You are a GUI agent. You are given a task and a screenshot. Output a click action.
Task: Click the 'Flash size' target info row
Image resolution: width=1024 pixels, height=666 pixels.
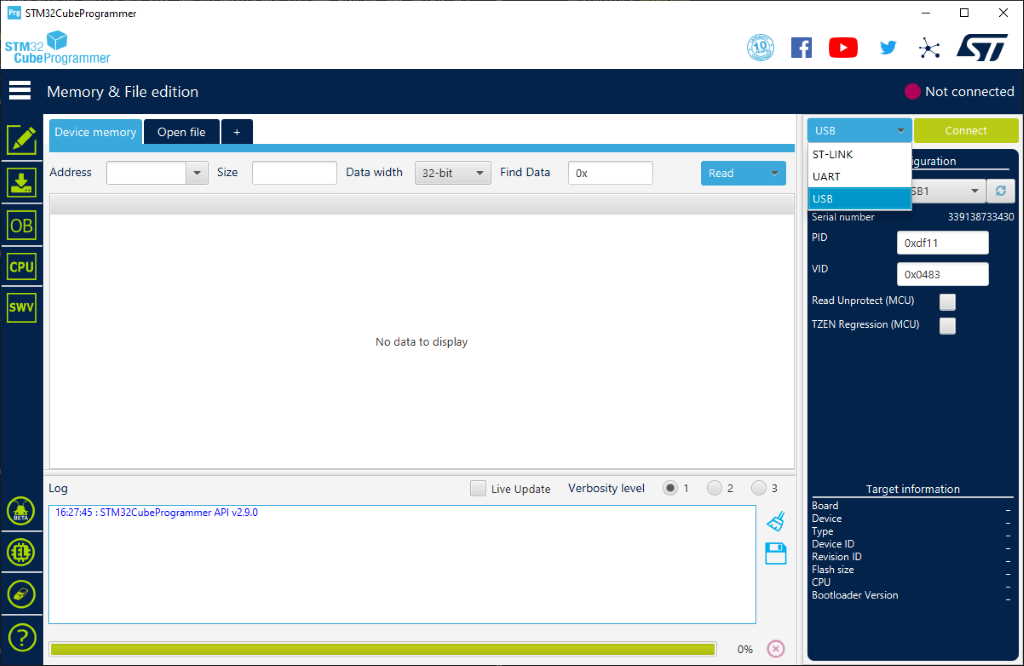coord(912,569)
